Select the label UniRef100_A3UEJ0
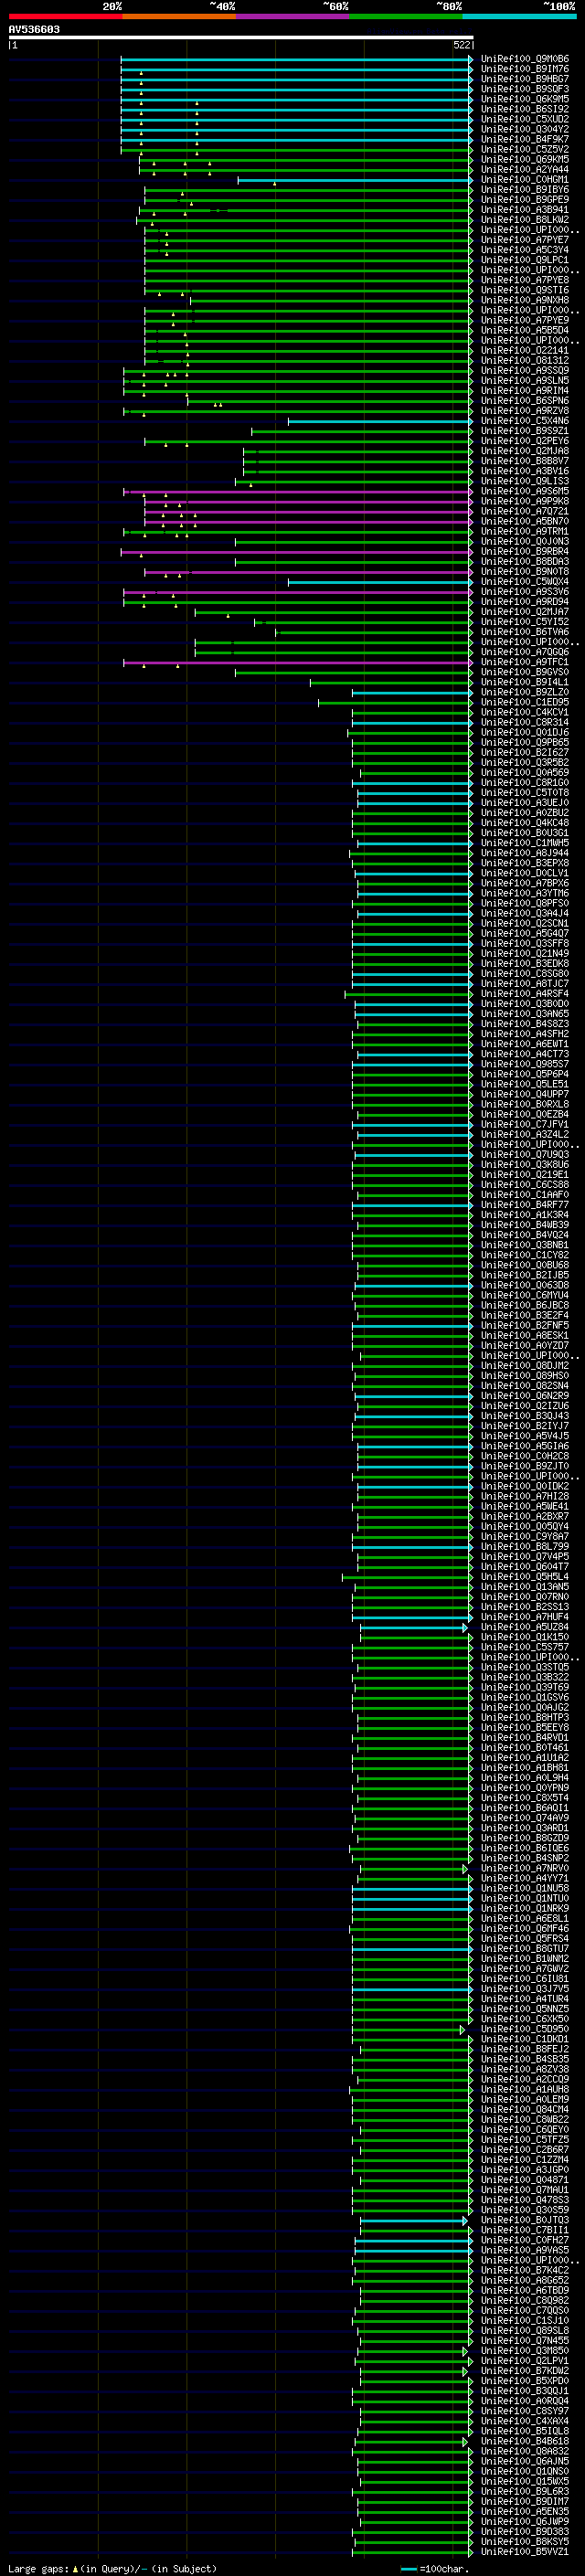The height and width of the screenshot is (2576, 585). point(525,803)
